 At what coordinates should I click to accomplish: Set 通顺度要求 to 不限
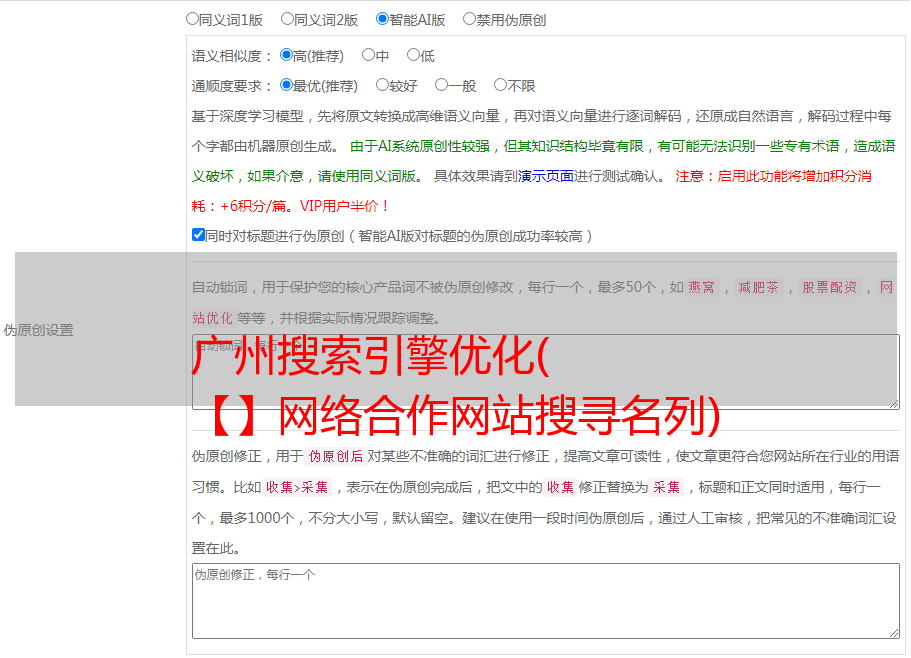coord(500,85)
